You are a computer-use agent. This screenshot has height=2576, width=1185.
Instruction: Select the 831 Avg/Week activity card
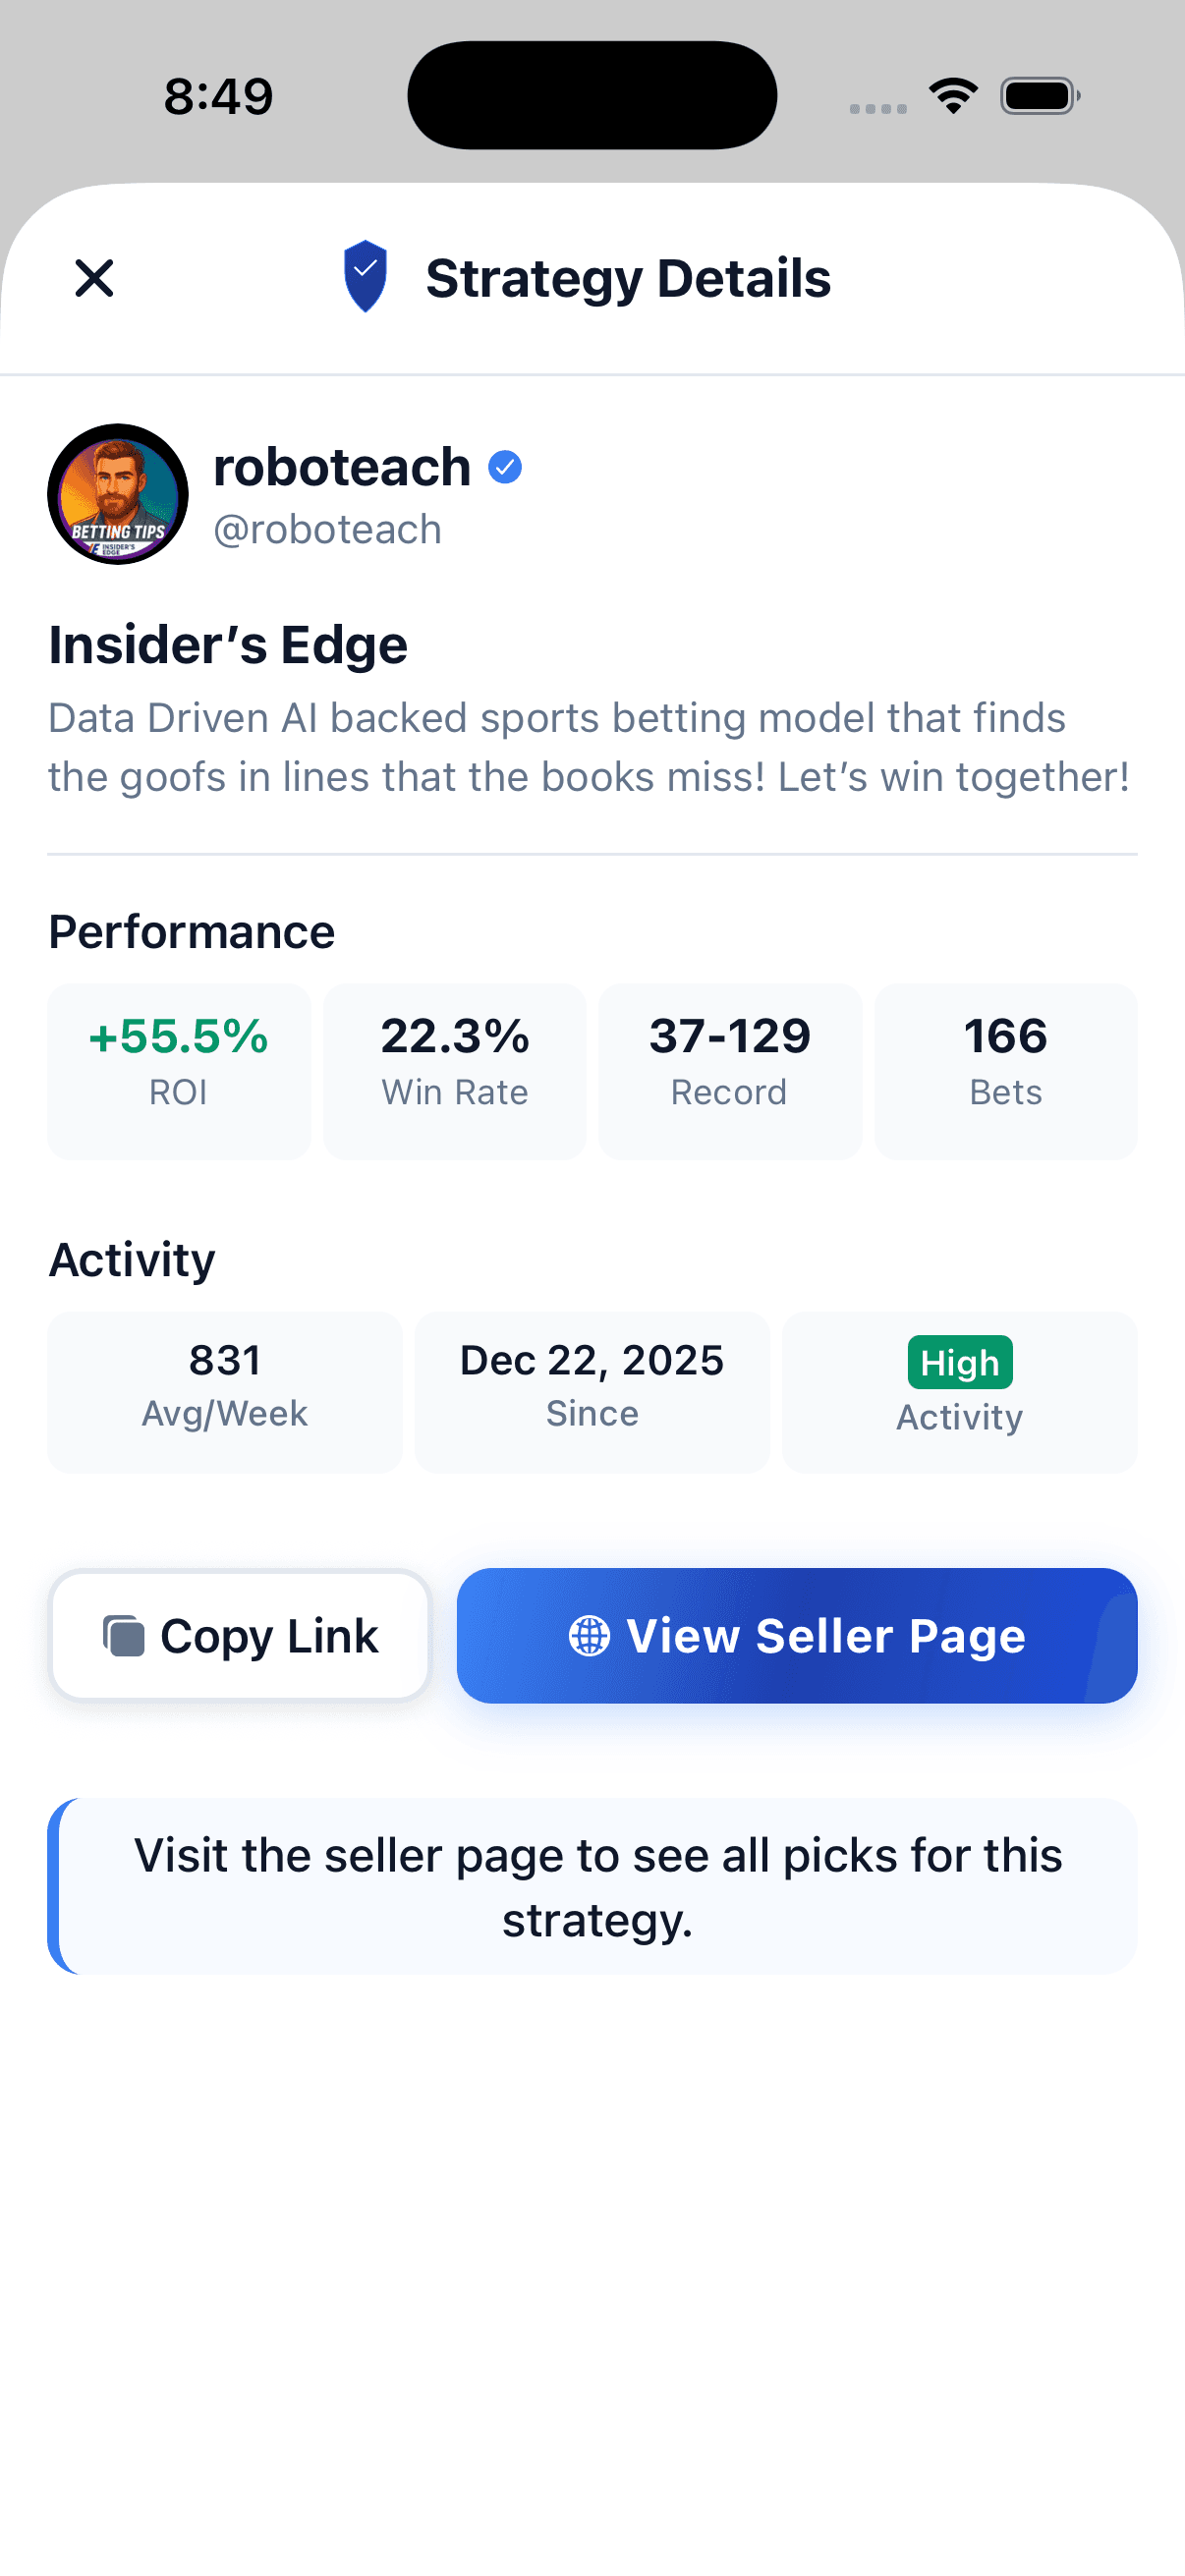[x=224, y=1392]
